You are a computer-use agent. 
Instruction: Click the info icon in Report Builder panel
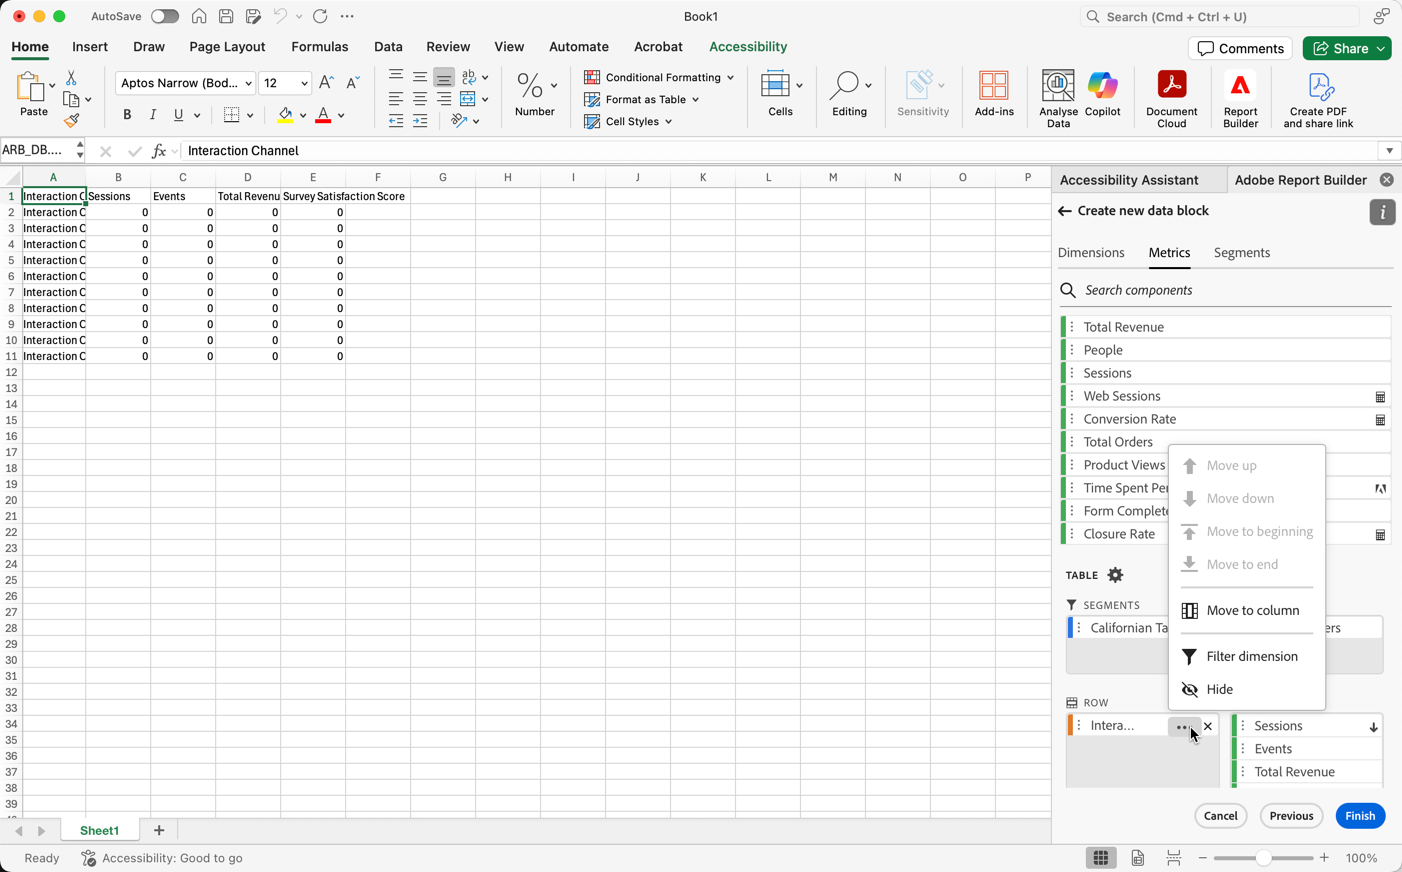pos(1382,212)
